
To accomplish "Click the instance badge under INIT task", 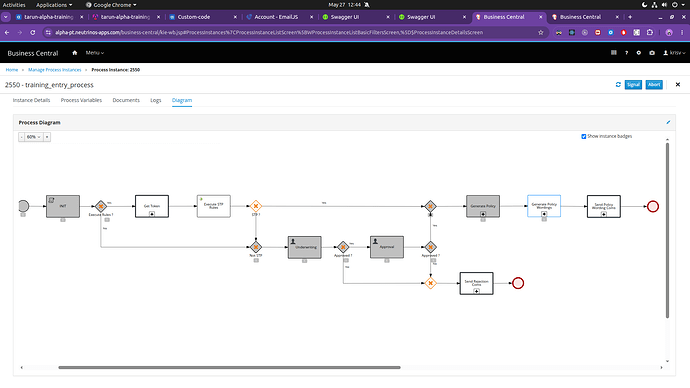I will pos(63,220).
